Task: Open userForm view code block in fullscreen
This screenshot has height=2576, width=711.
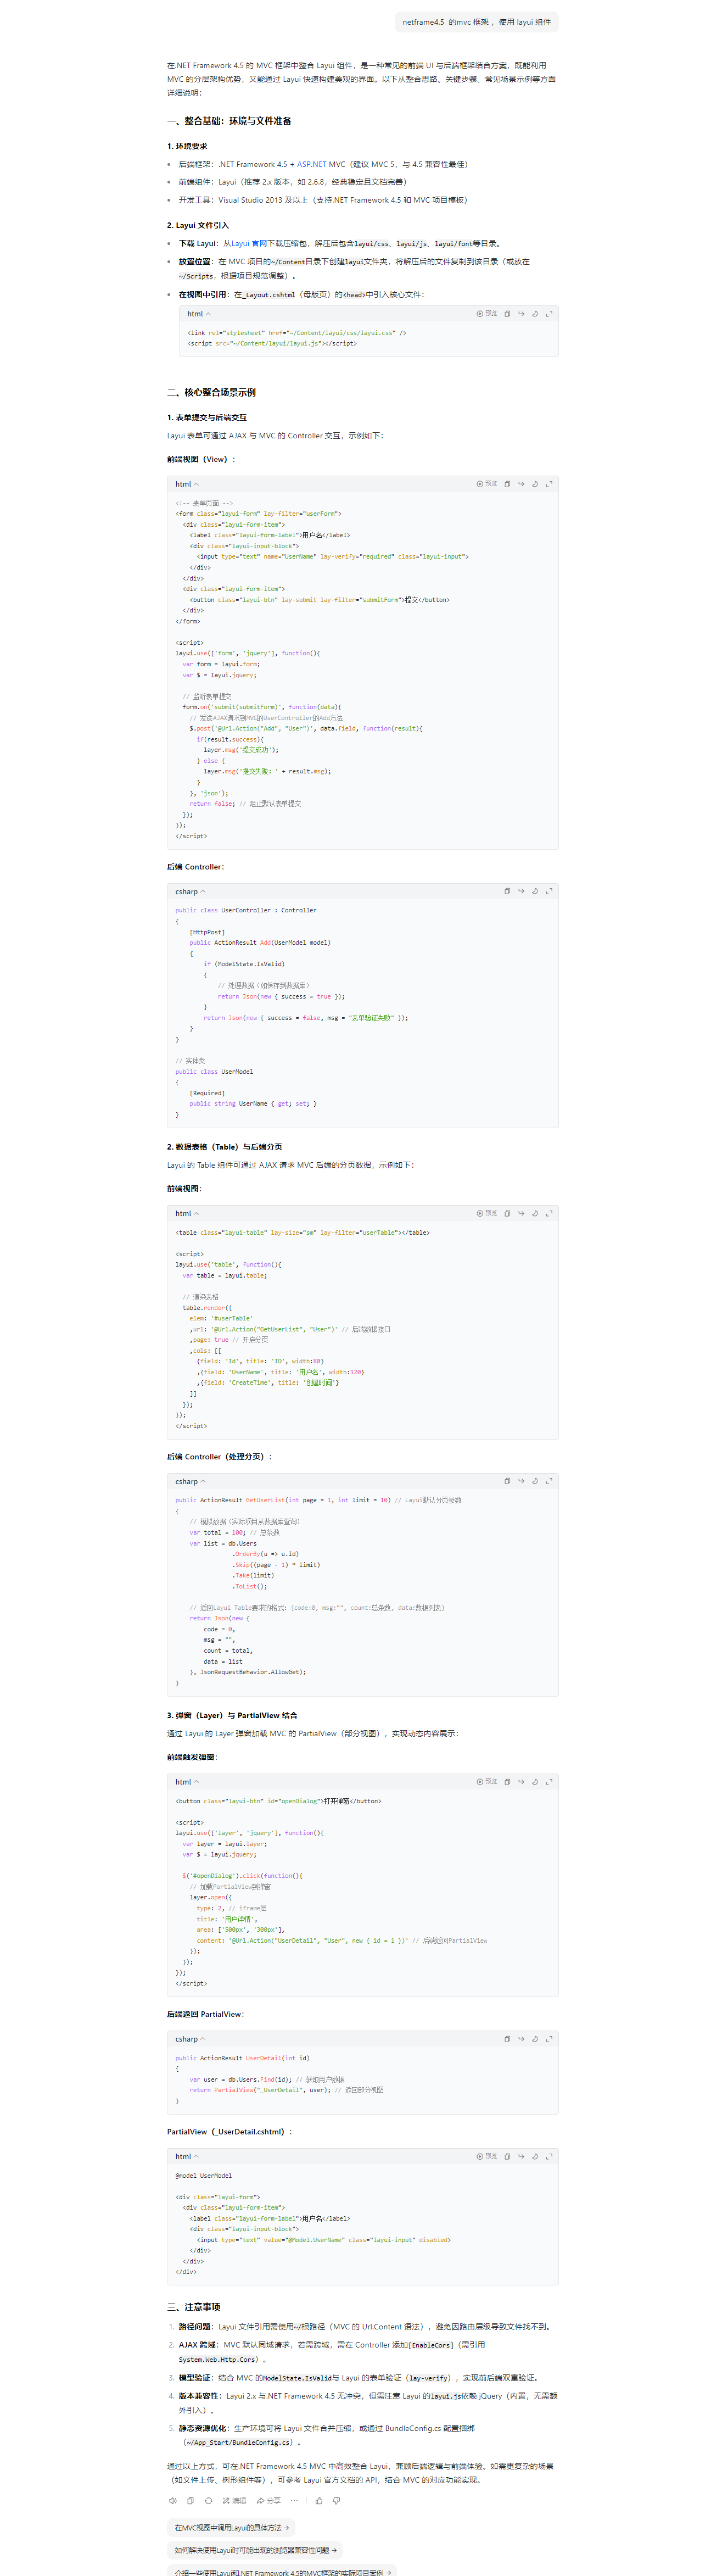Action: tap(549, 483)
